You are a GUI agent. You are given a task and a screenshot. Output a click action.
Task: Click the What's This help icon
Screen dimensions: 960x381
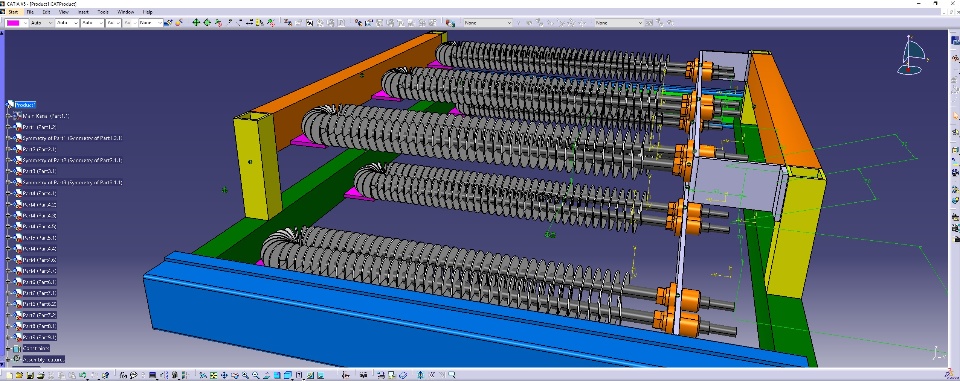tap(105, 375)
